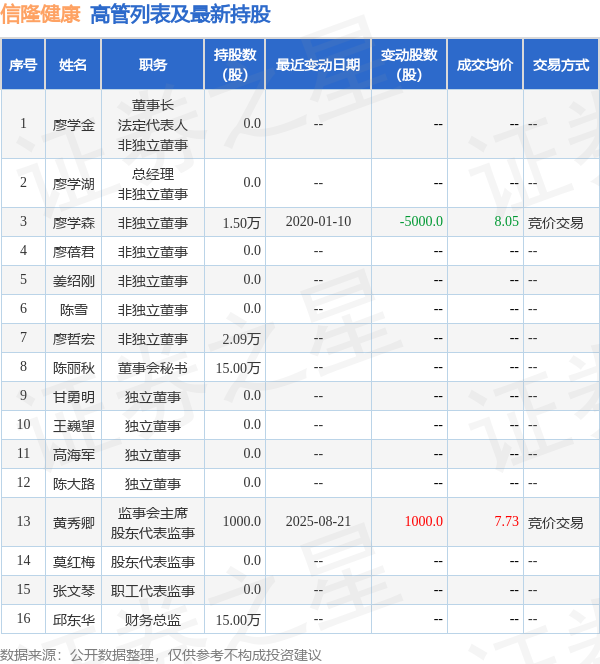Viewport: 600px width, 664px height.
Task: Click the 董事会秘书 position cell
Action: click(x=152, y=368)
